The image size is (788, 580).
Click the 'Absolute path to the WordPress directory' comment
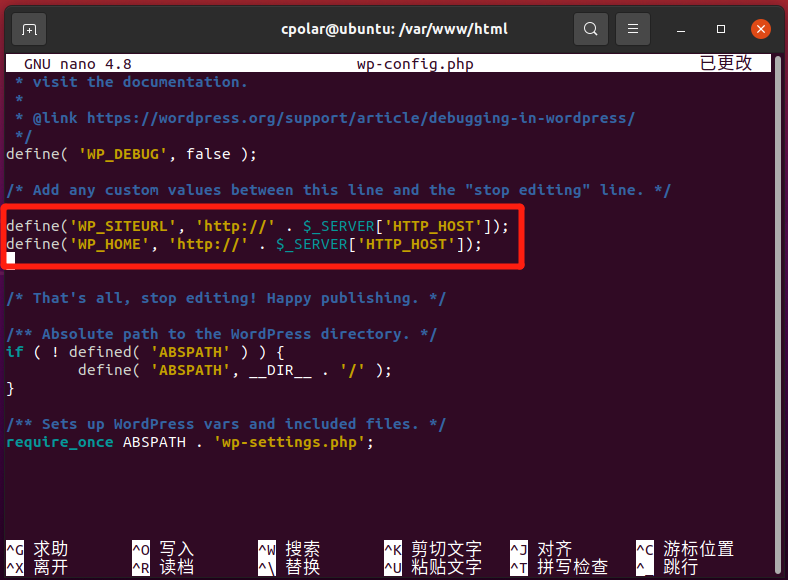coord(222,334)
